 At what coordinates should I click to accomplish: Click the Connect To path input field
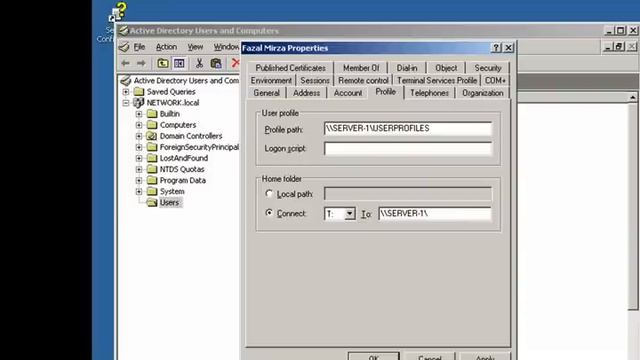[435, 213]
